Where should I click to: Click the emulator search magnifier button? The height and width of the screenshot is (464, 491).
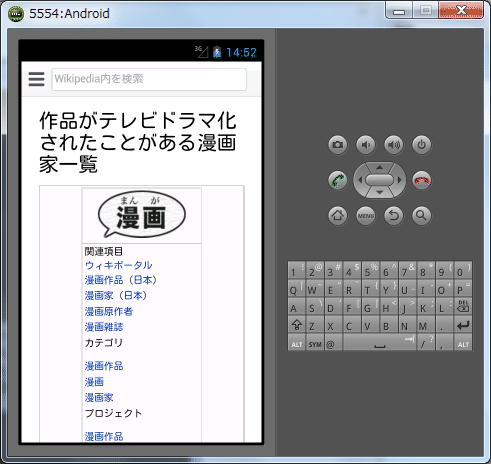click(422, 216)
